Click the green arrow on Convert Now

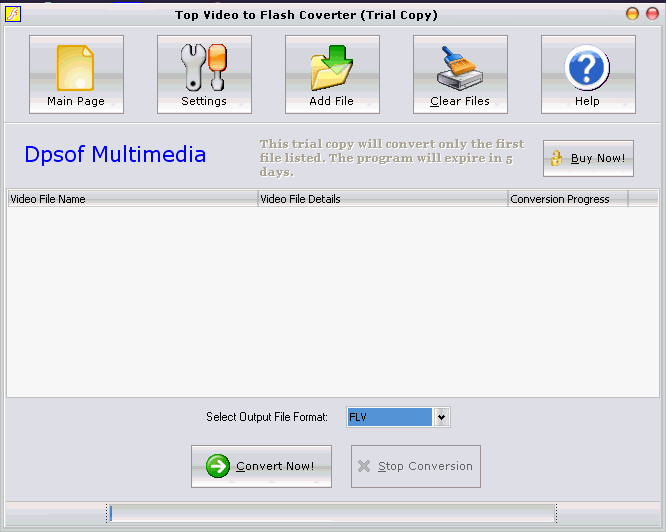217,466
